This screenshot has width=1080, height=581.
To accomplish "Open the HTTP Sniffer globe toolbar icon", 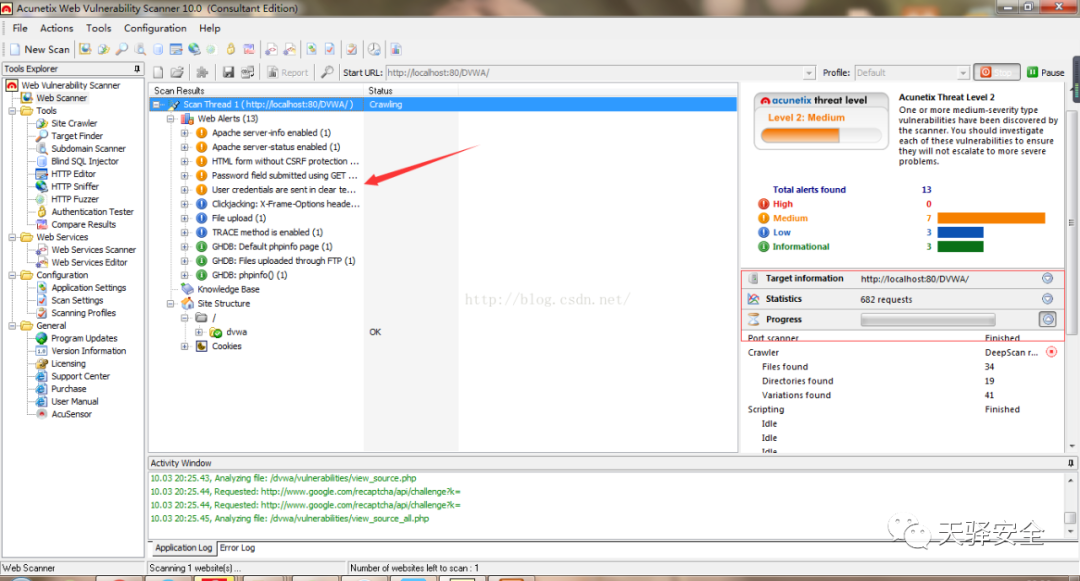I will (194, 49).
